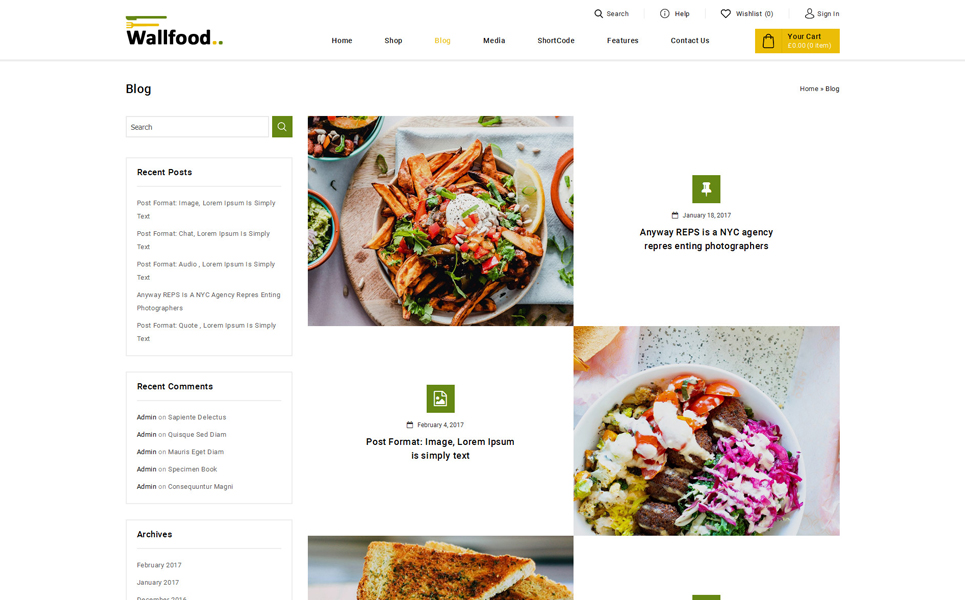This screenshot has height=600, width=965.
Task: Click the magnifier icon next to Search in header
Action: [x=598, y=14]
